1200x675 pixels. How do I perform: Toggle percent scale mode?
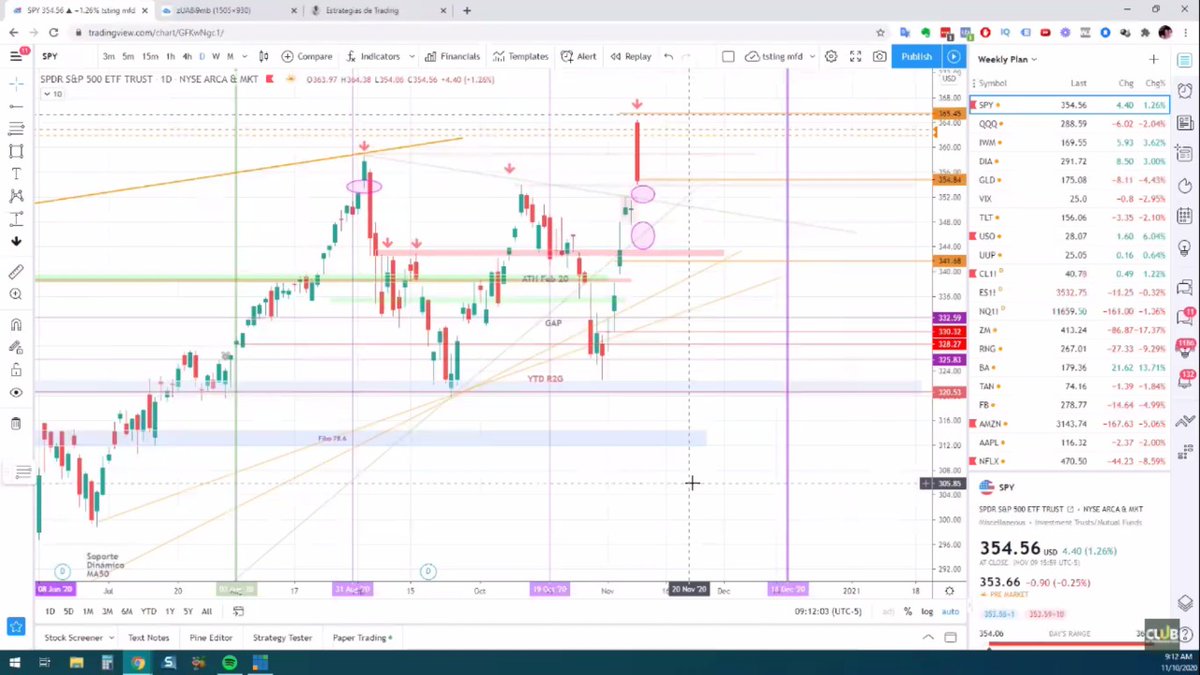point(908,611)
